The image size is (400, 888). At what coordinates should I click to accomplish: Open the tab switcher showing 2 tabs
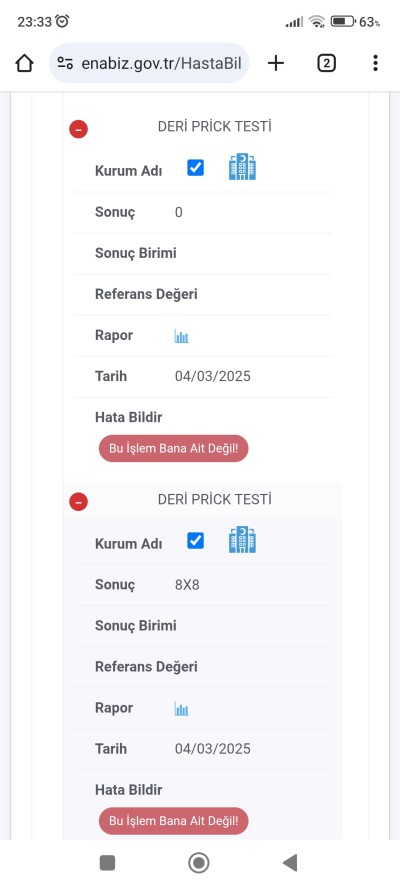tap(326, 63)
